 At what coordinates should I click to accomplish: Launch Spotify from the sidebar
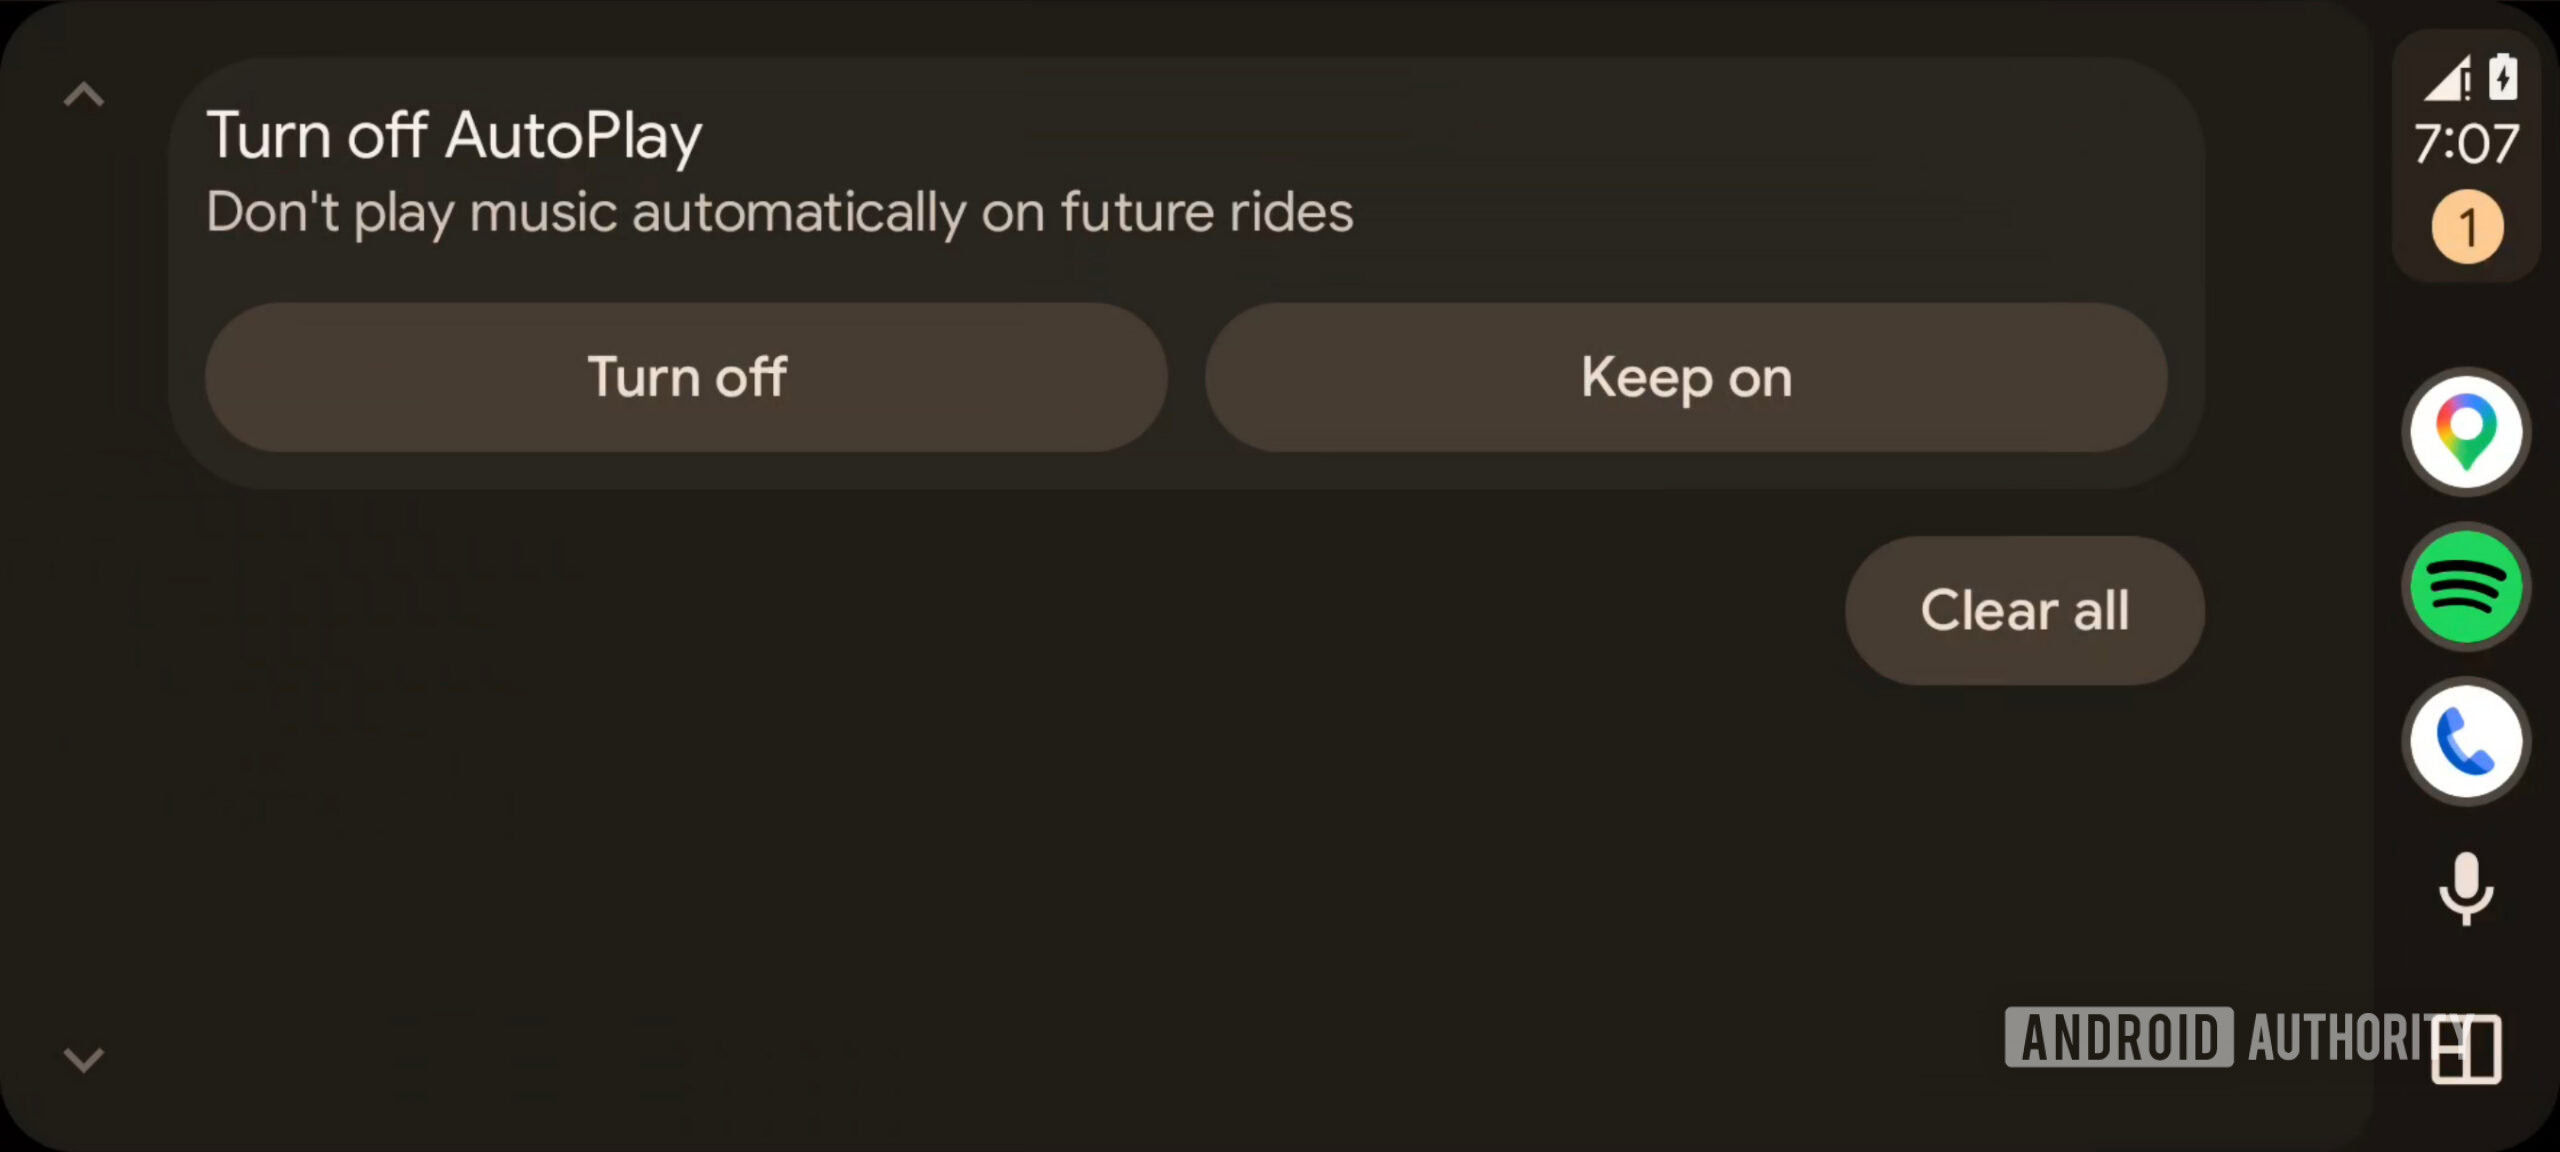2465,586
